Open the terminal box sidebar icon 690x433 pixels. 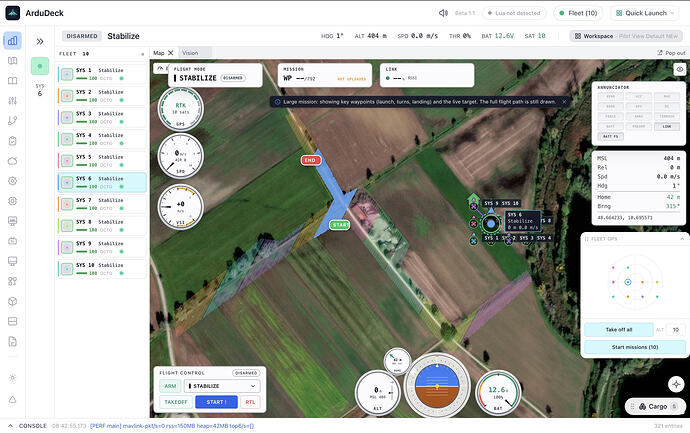(12, 241)
